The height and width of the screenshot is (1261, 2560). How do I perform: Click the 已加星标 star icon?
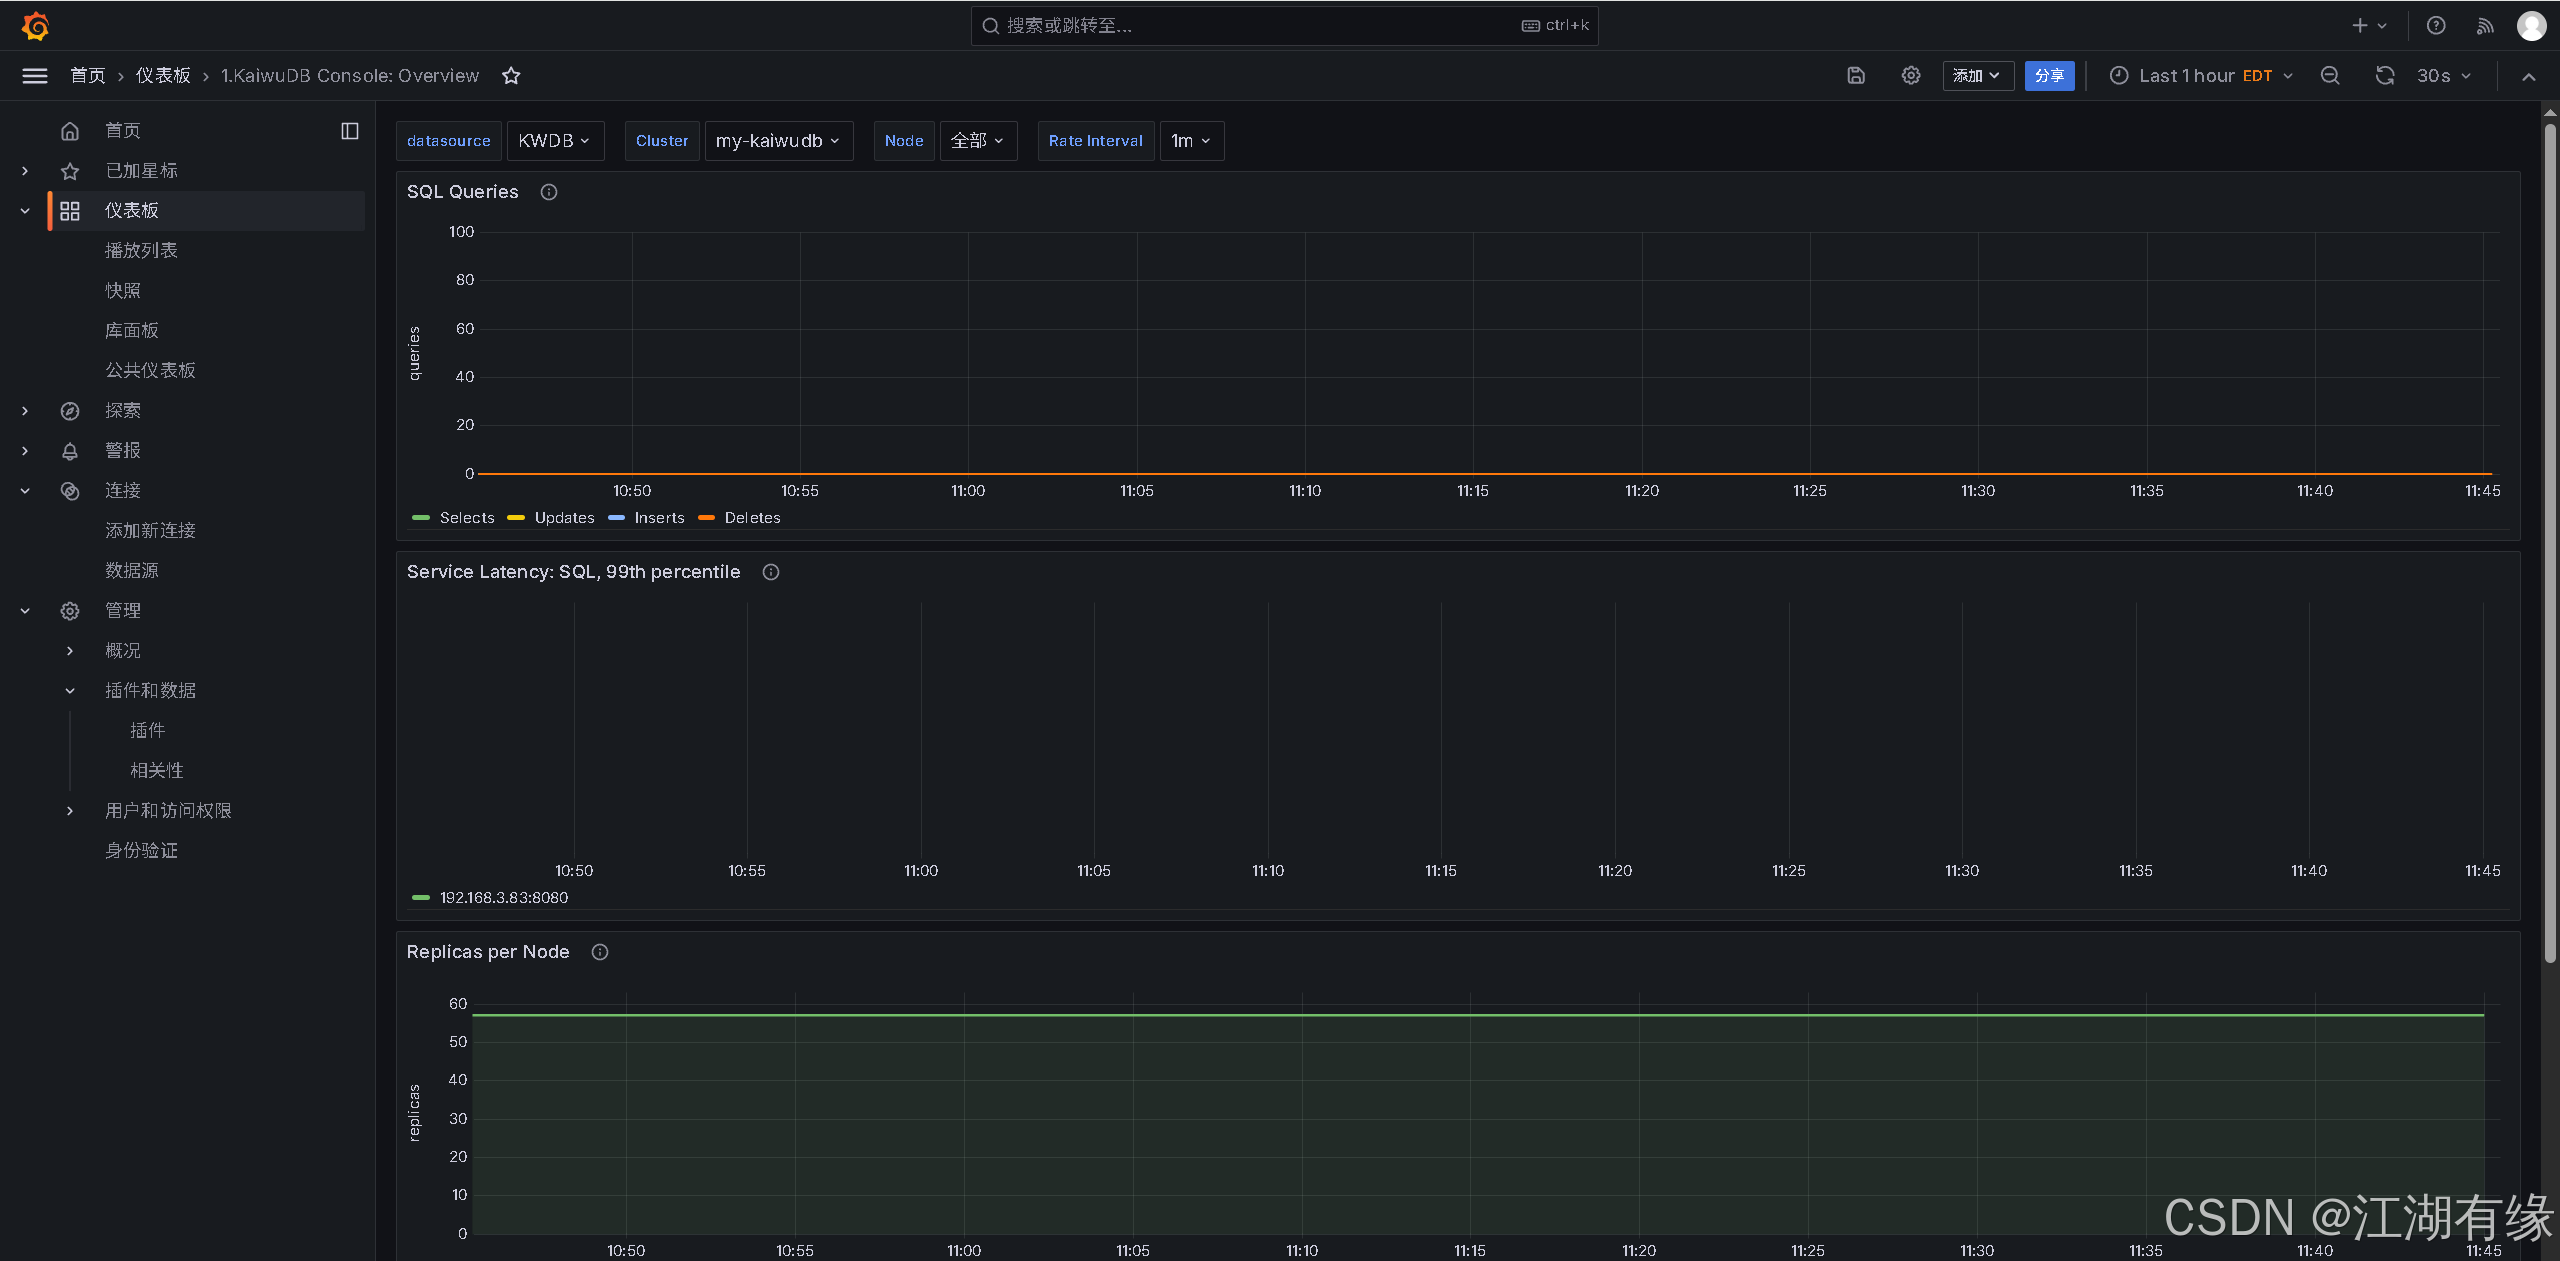point(70,171)
